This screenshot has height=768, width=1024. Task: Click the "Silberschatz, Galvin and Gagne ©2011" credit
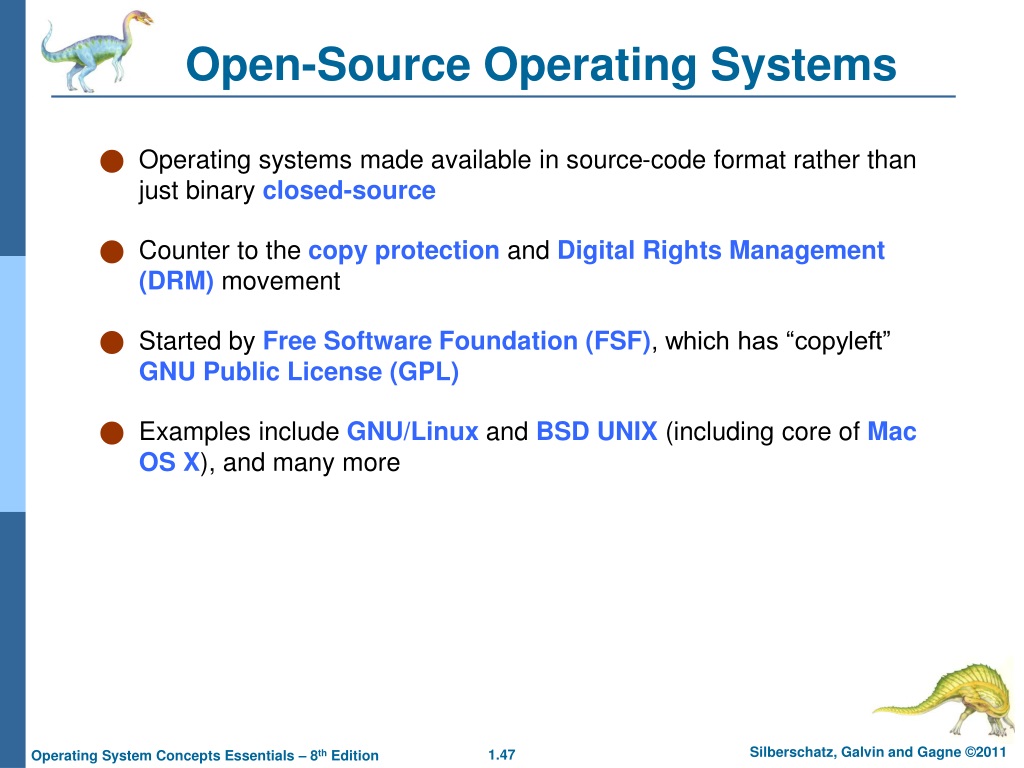pos(878,752)
